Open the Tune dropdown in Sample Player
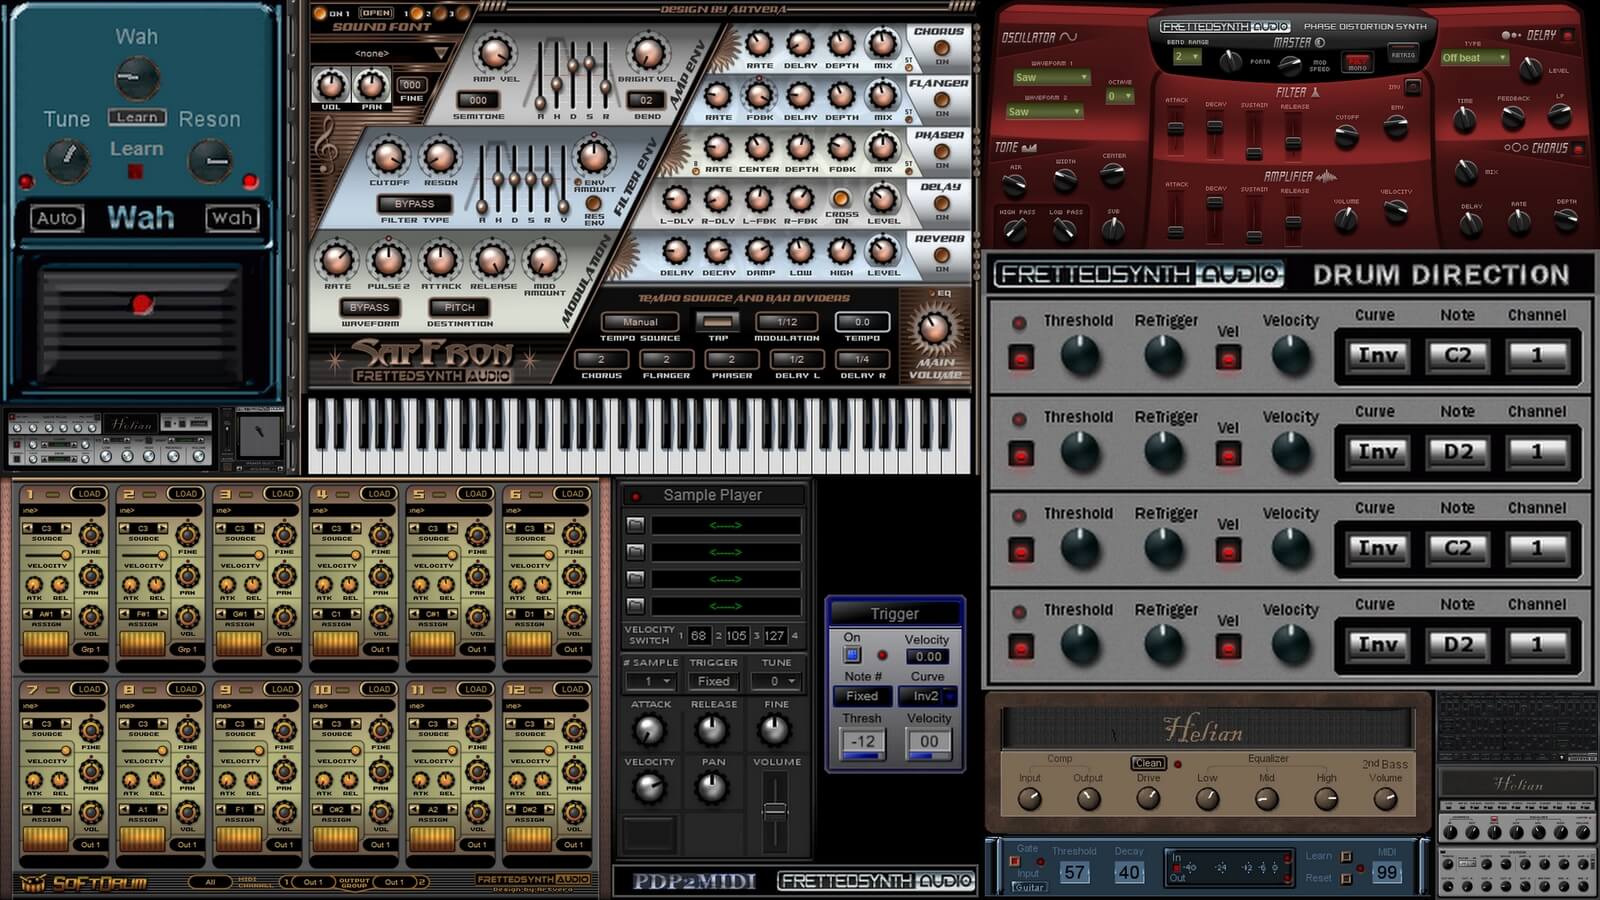The height and width of the screenshot is (900, 1600). pyautogui.click(x=776, y=681)
